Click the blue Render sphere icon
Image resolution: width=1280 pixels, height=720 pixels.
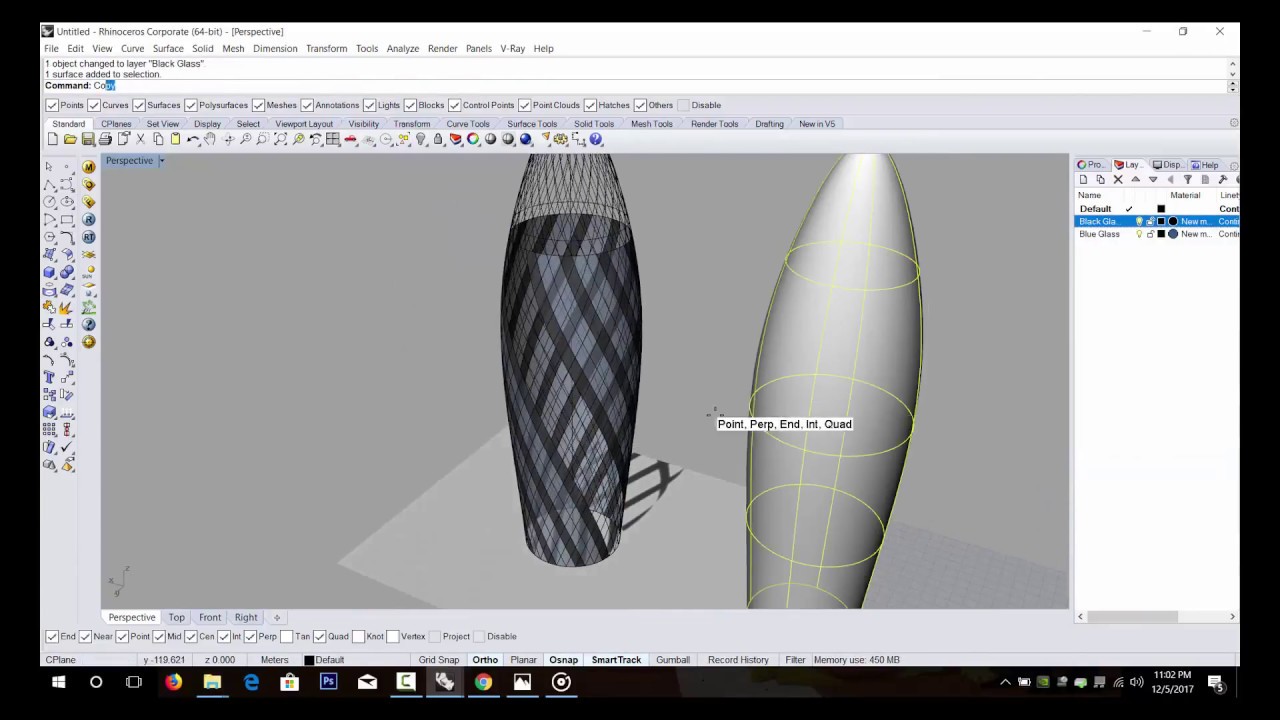[526, 140]
